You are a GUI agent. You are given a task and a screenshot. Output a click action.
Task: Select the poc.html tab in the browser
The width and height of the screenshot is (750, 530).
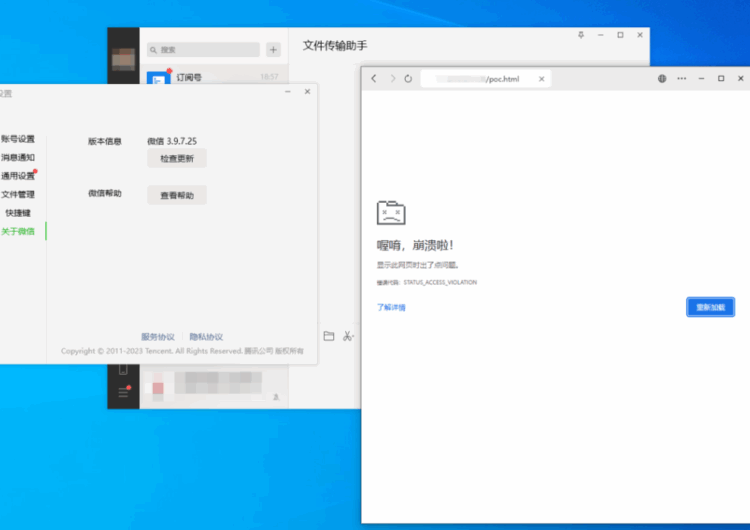(x=485, y=79)
